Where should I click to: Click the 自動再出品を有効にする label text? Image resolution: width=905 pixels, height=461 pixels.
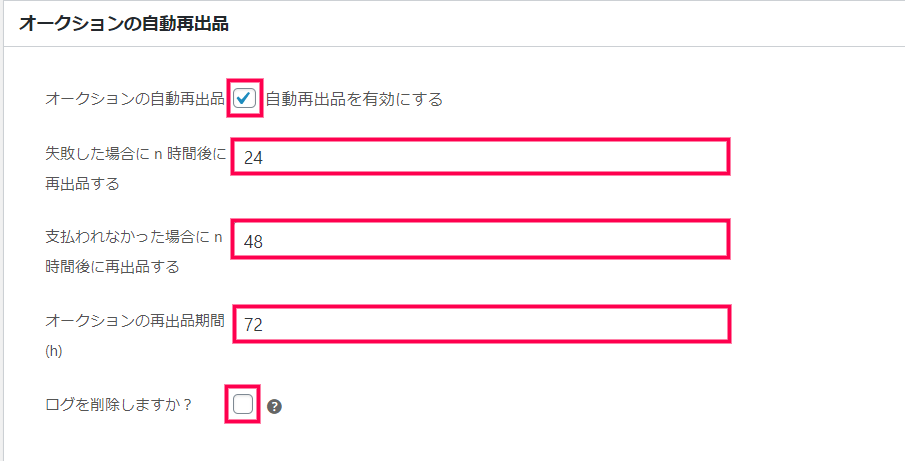coord(354,99)
